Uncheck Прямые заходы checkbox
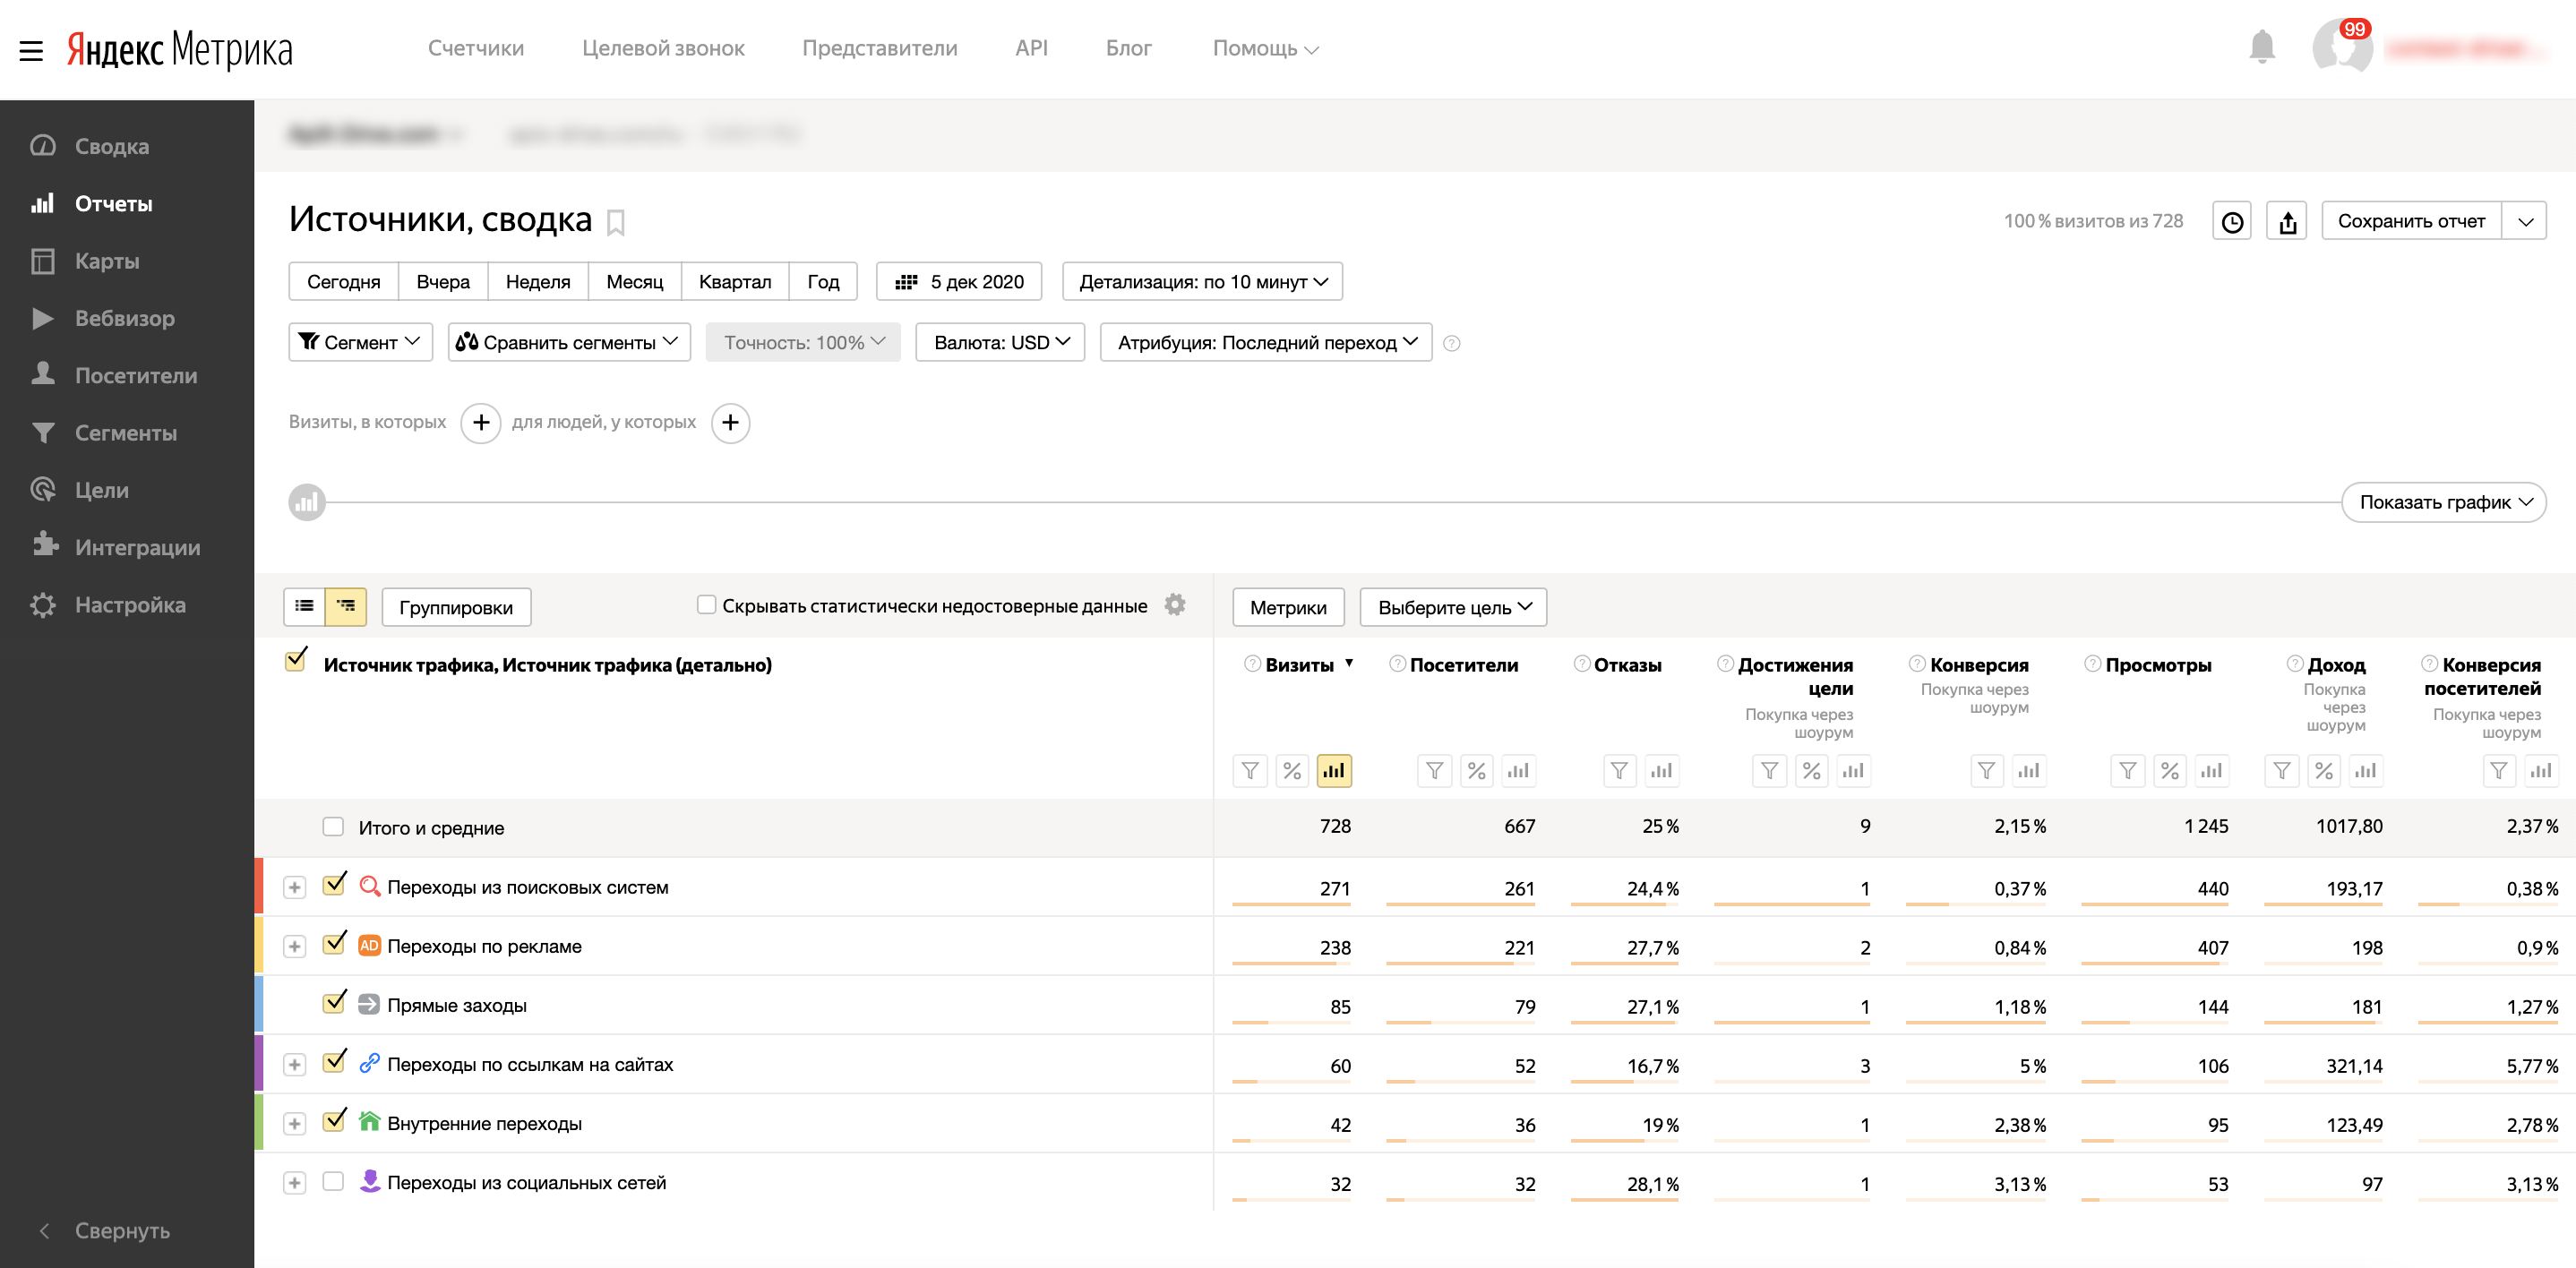2576x1268 pixels. click(x=334, y=1002)
